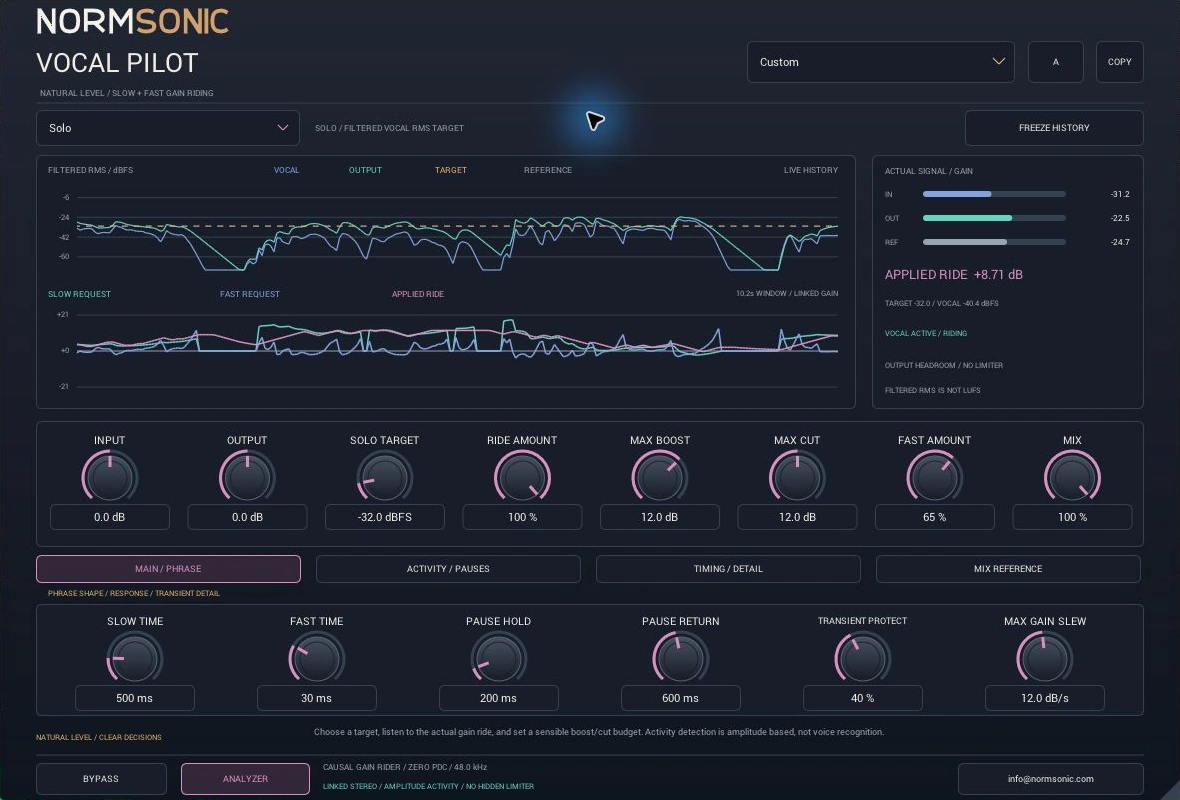The image size is (1180, 800).
Task: Click the Input gain knob
Action: point(110,476)
